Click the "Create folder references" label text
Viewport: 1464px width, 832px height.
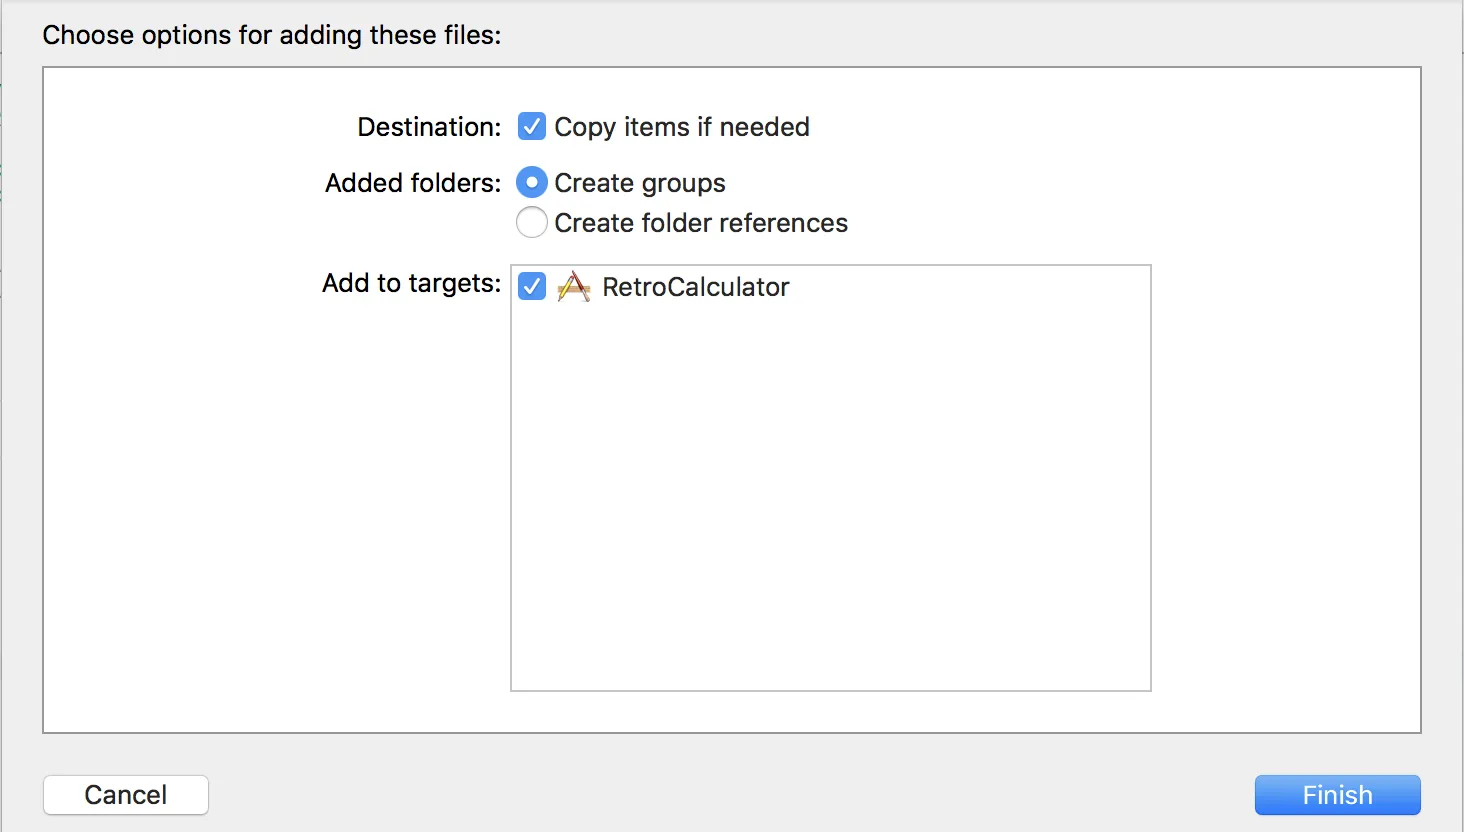coord(701,223)
